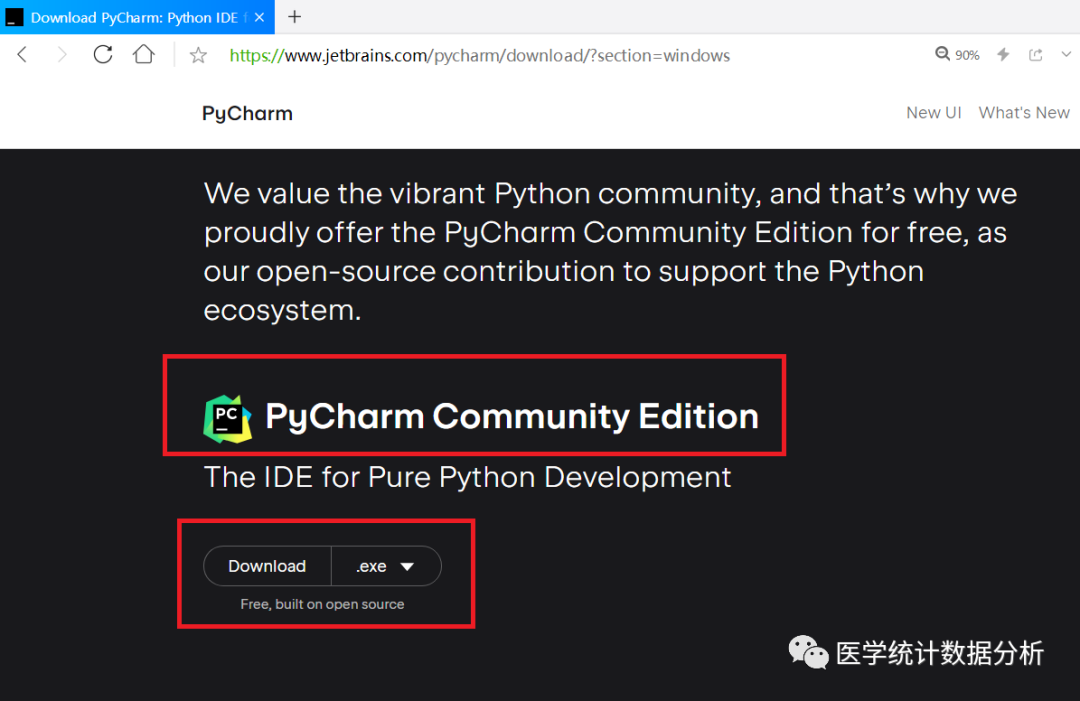The width and height of the screenshot is (1080, 701).
Task: Click the browser forward arrow
Action: click(62, 55)
